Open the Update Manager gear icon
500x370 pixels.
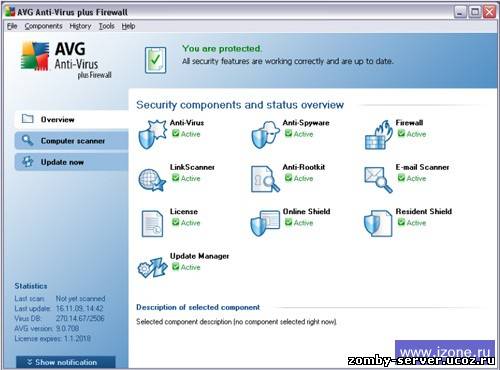coord(152,268)
